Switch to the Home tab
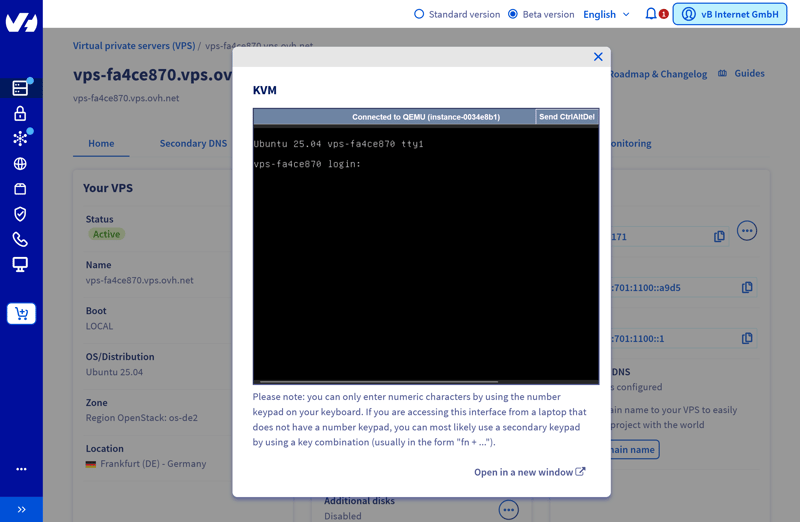 (x=101, y=143)
